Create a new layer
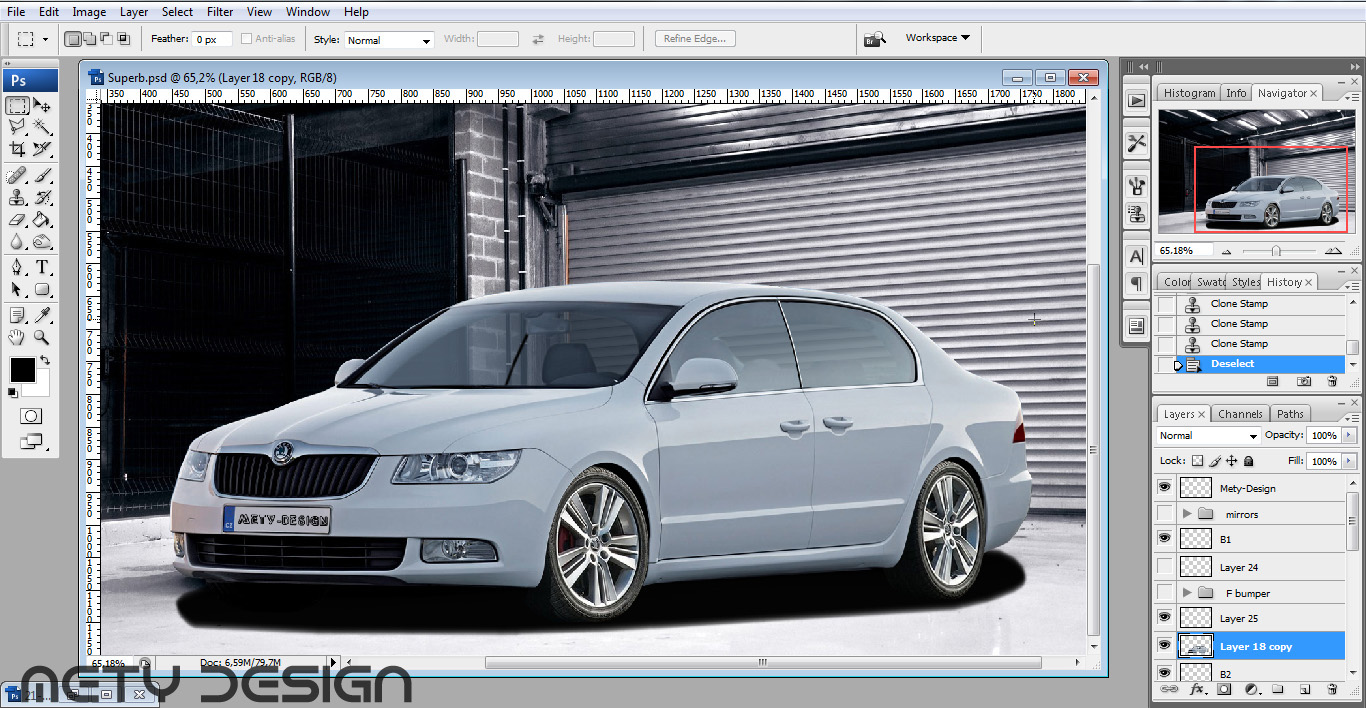The width and height of the screenshot is (1366, 708). point(1304,689)
